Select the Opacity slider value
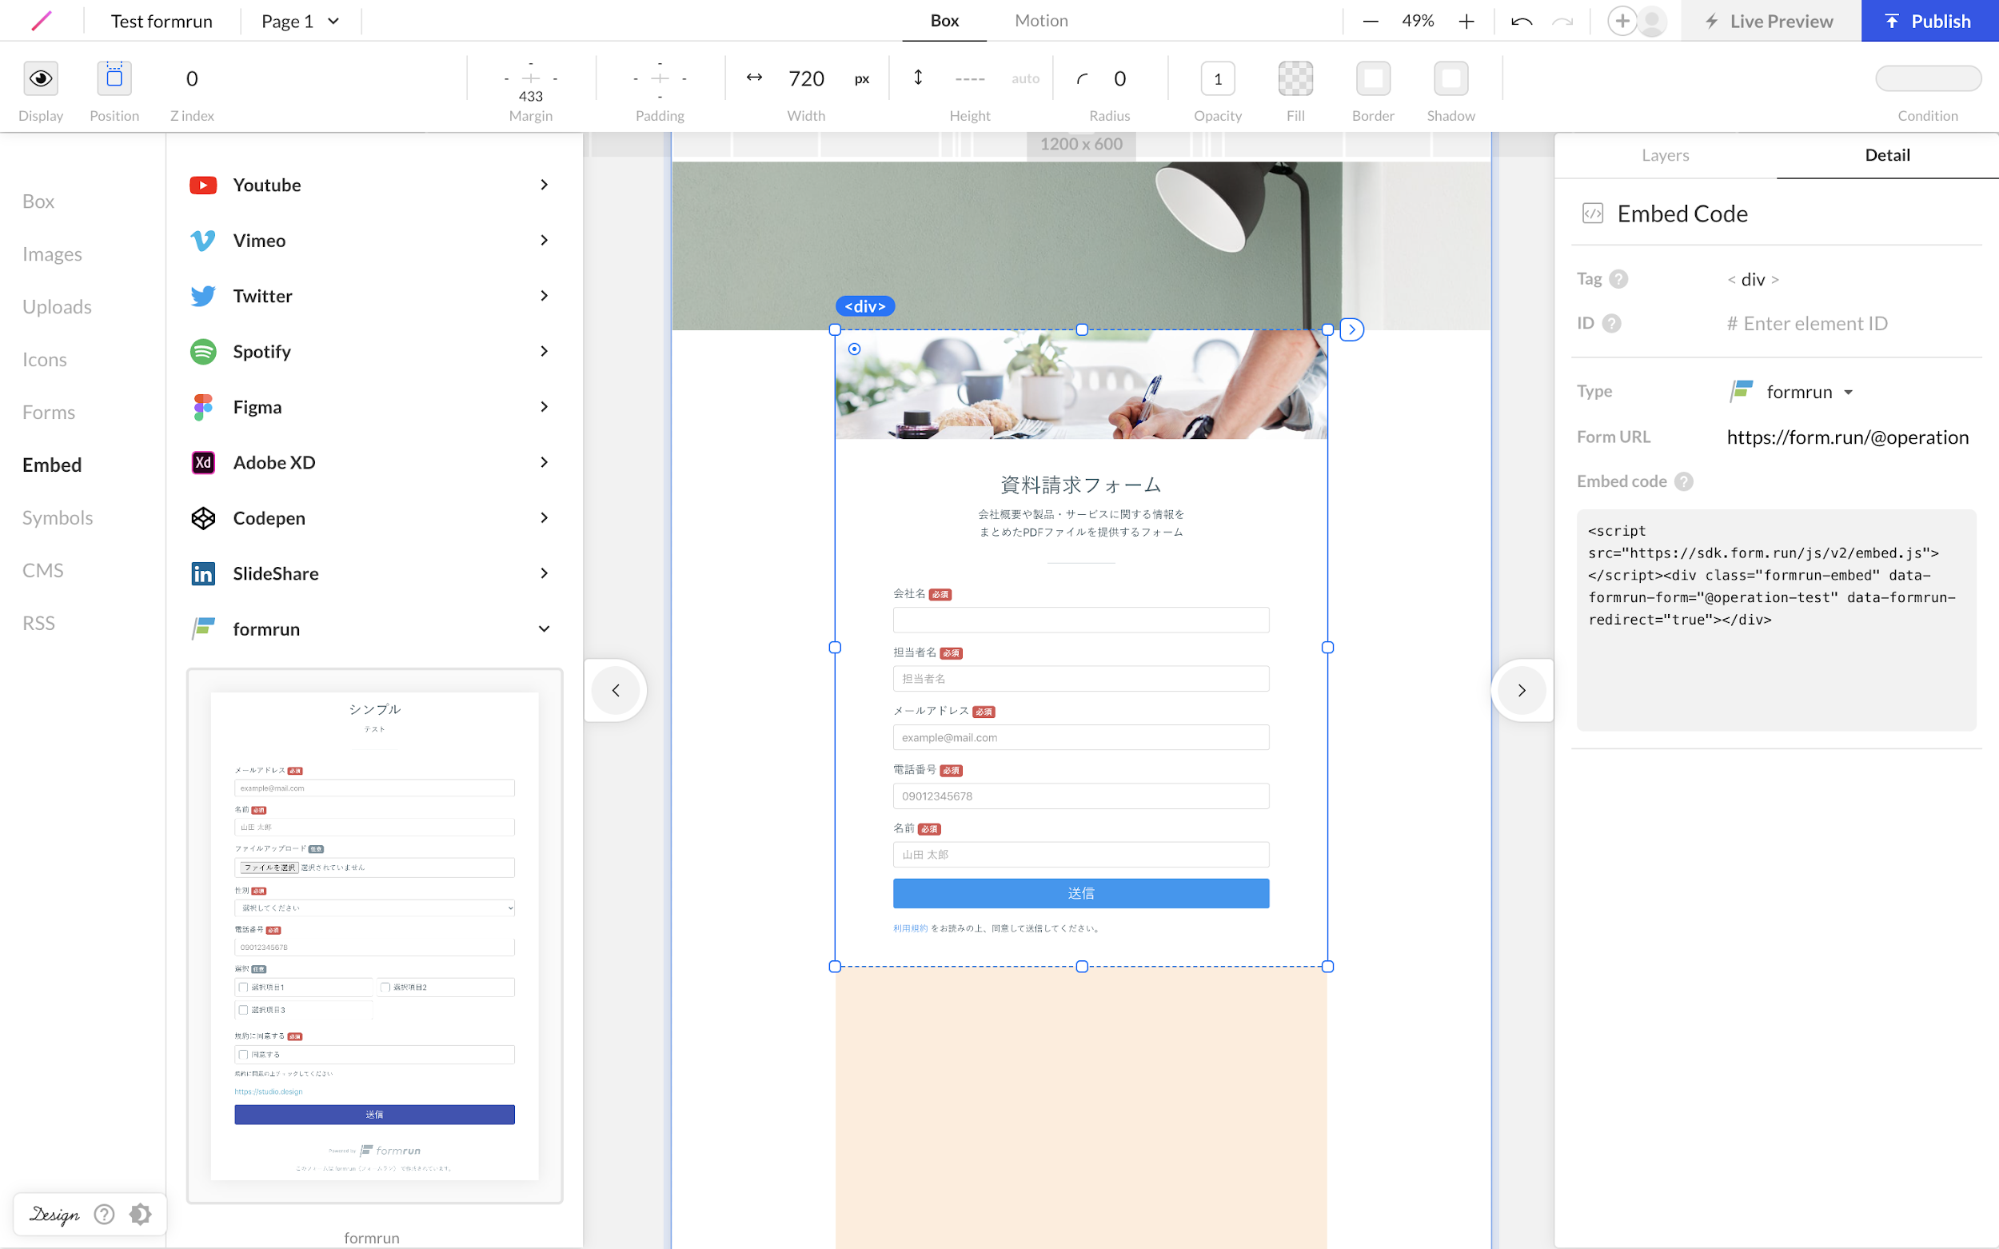 point(1217,79)
